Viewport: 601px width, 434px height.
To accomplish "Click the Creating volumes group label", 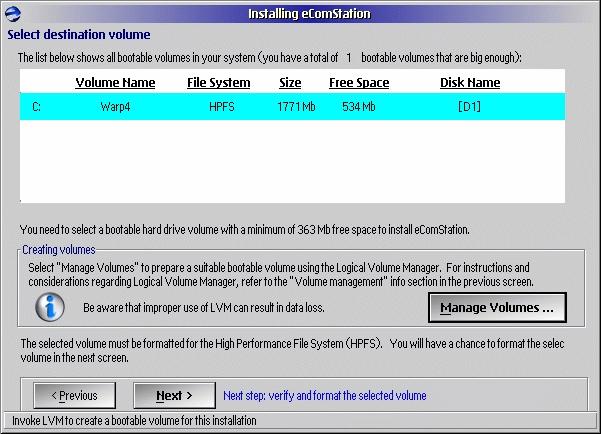I will click(62, 250).
